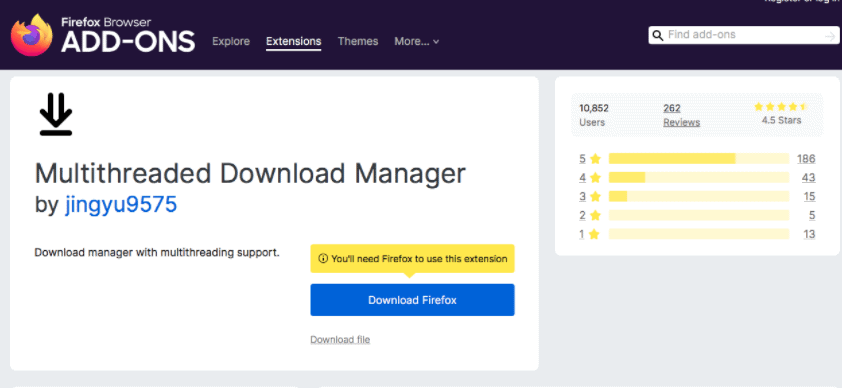Click the 4.5 star rating icons
Screen dimensions: 842x388
781,106
